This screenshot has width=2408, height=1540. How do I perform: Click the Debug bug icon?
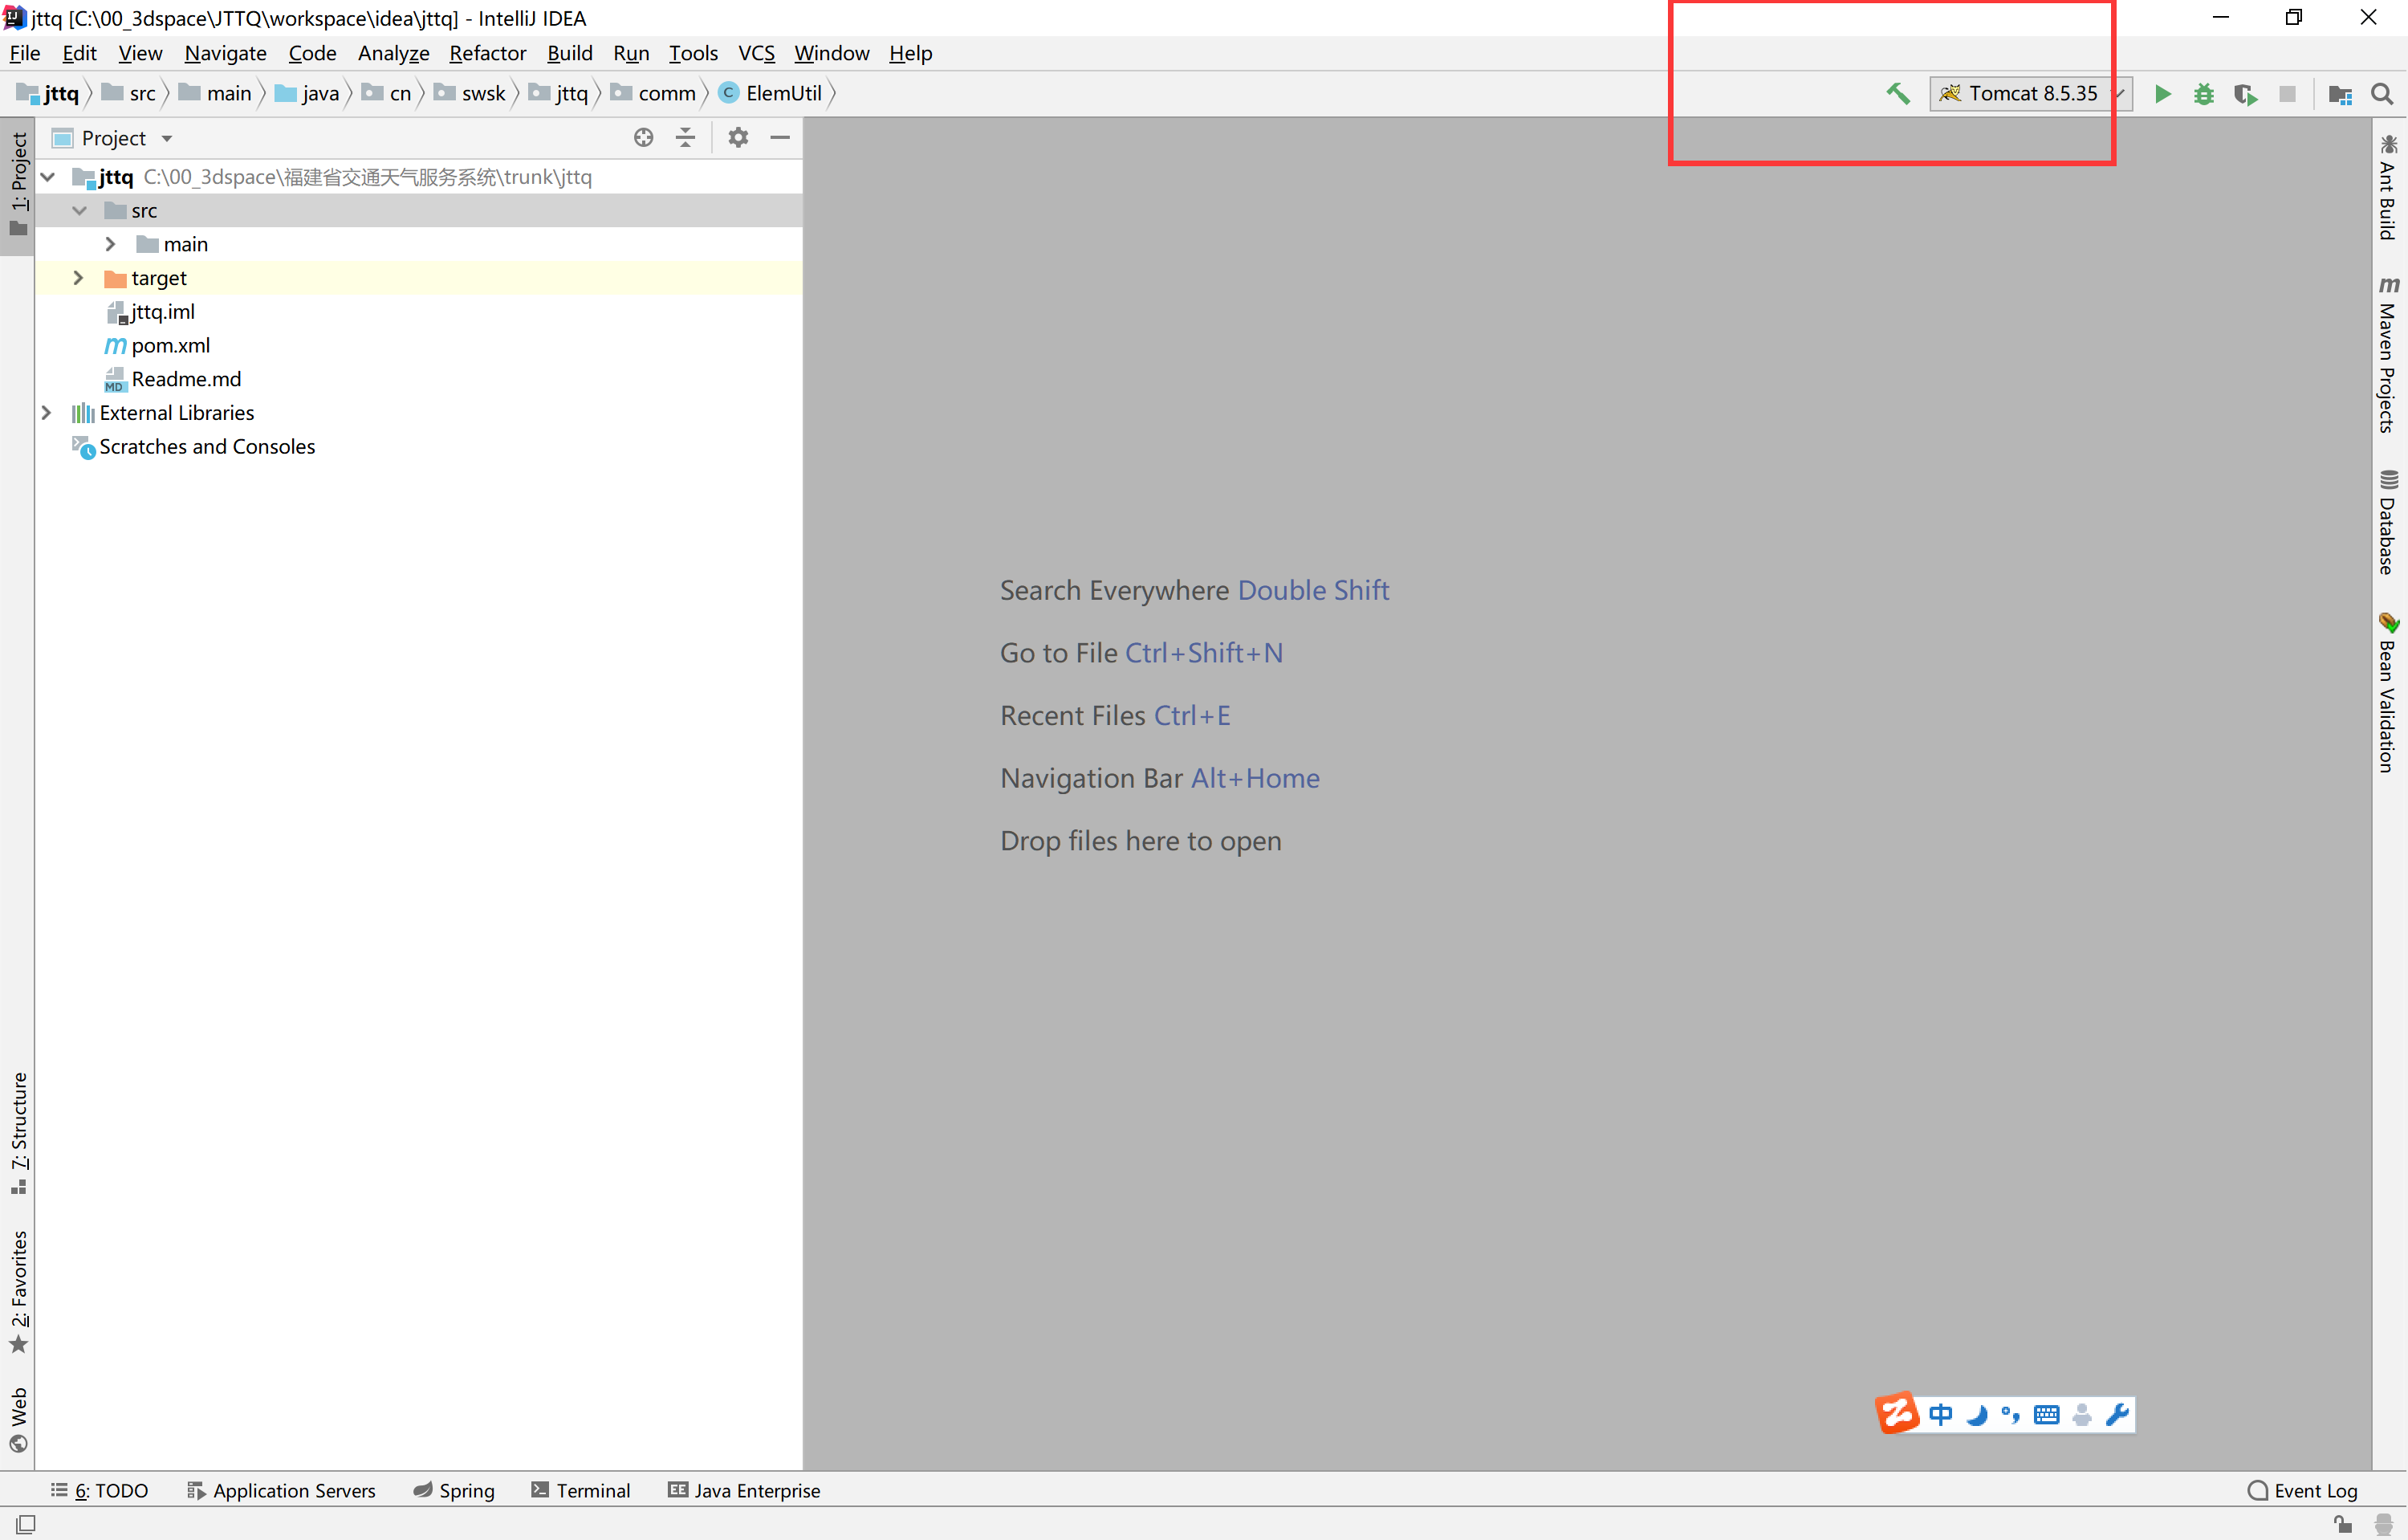click(x=2204, y=94)
